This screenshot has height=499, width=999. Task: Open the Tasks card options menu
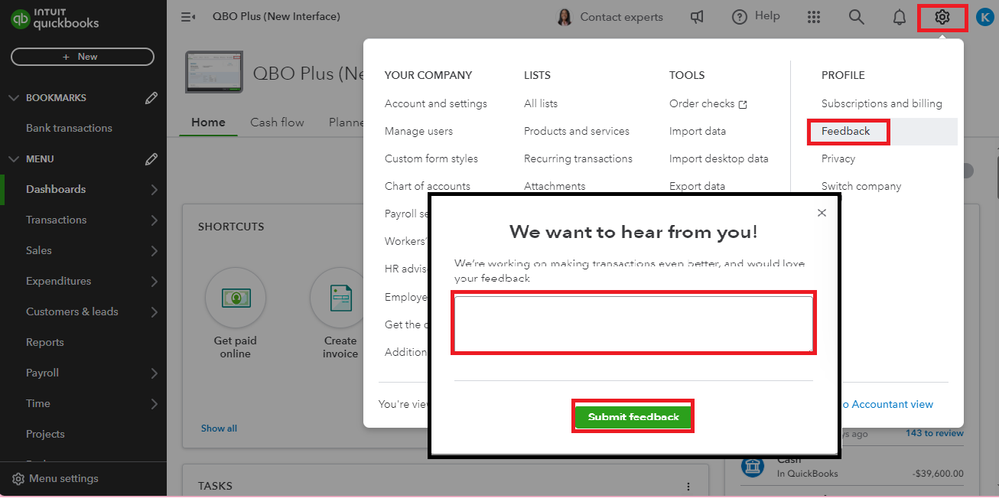(688, 486)
